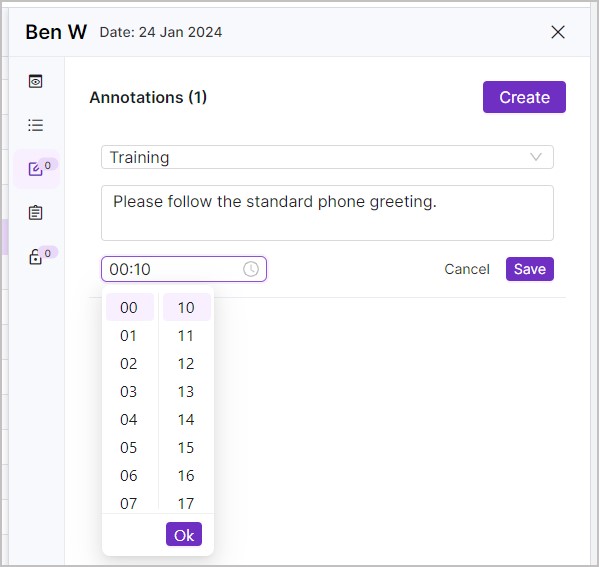
Task: Open the list view sidebar icon
Action: pos(36,125)
